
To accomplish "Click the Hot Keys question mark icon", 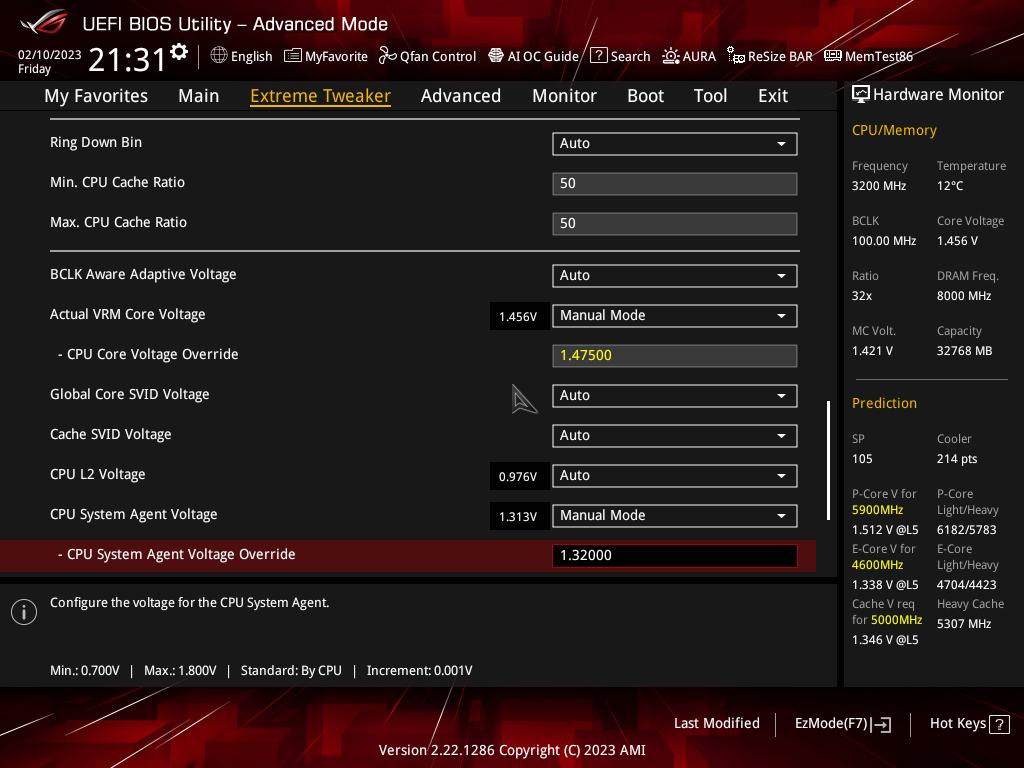I will (999, 724).
